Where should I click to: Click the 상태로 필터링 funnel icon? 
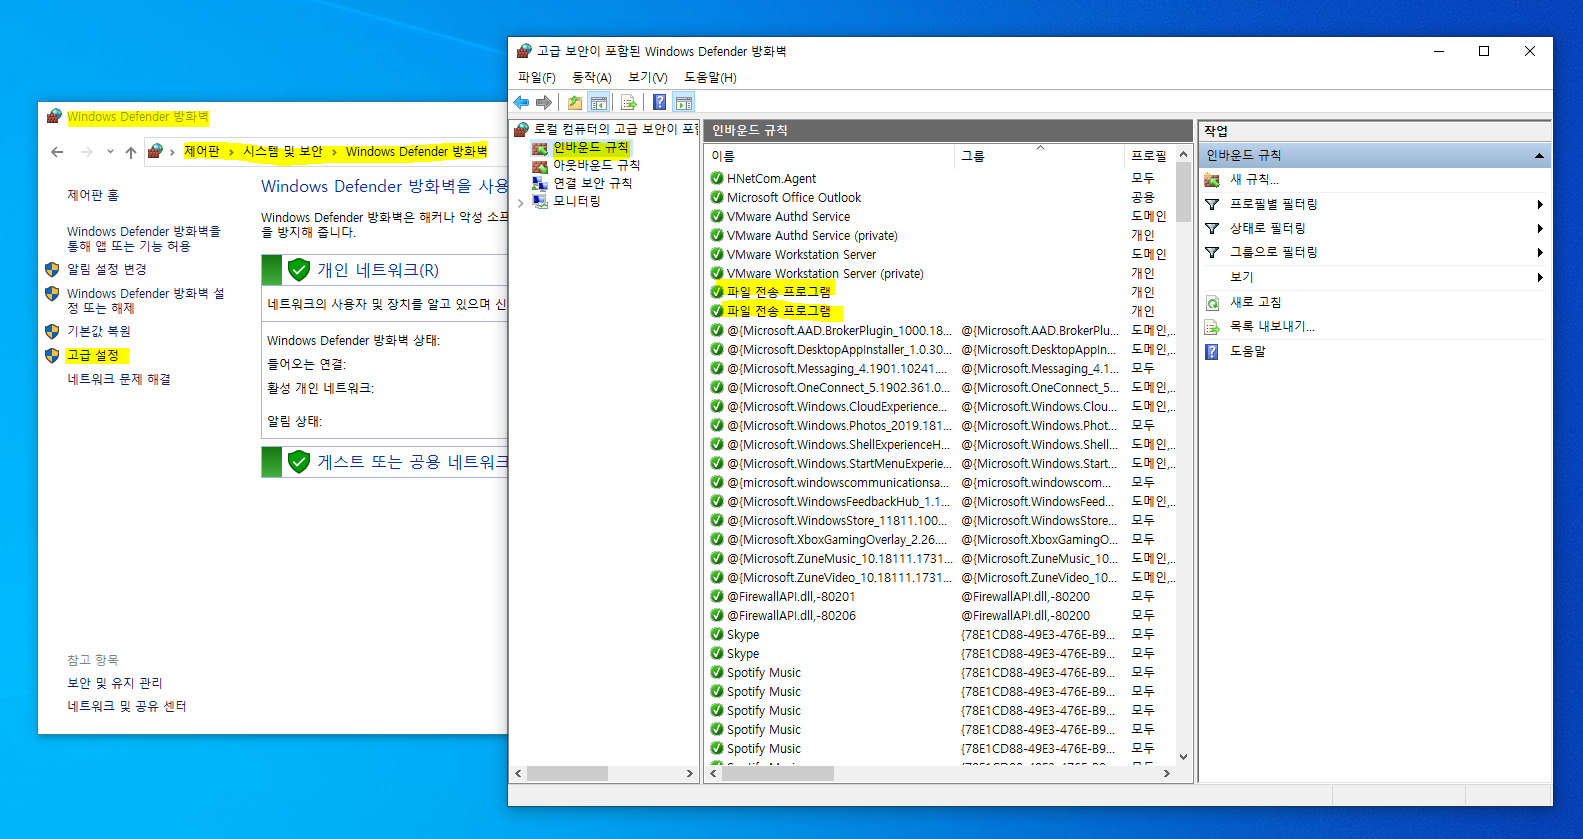click(1212, 228)
